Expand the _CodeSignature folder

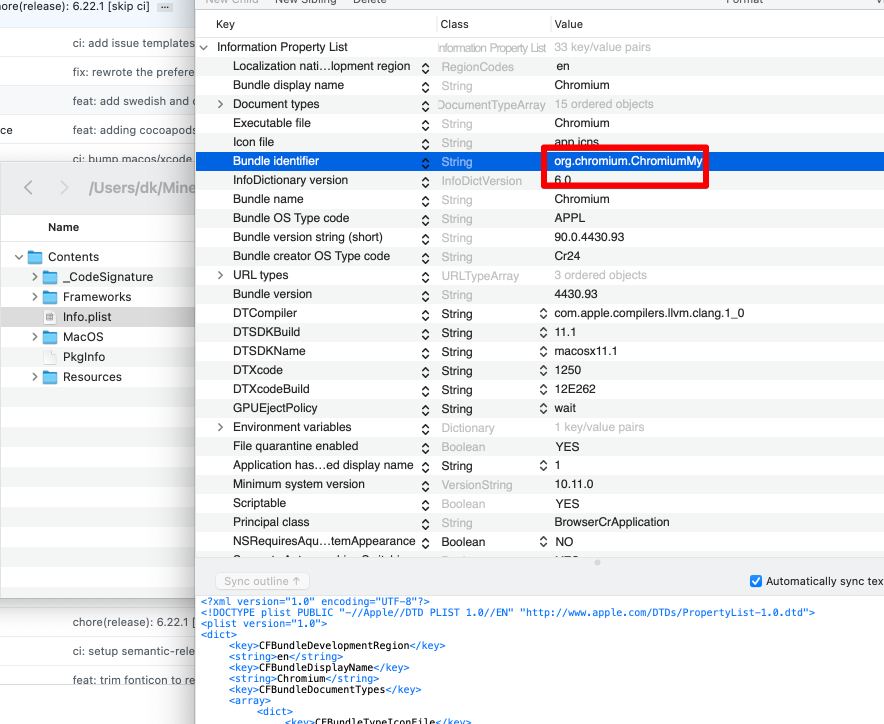(x=34, y=277)
